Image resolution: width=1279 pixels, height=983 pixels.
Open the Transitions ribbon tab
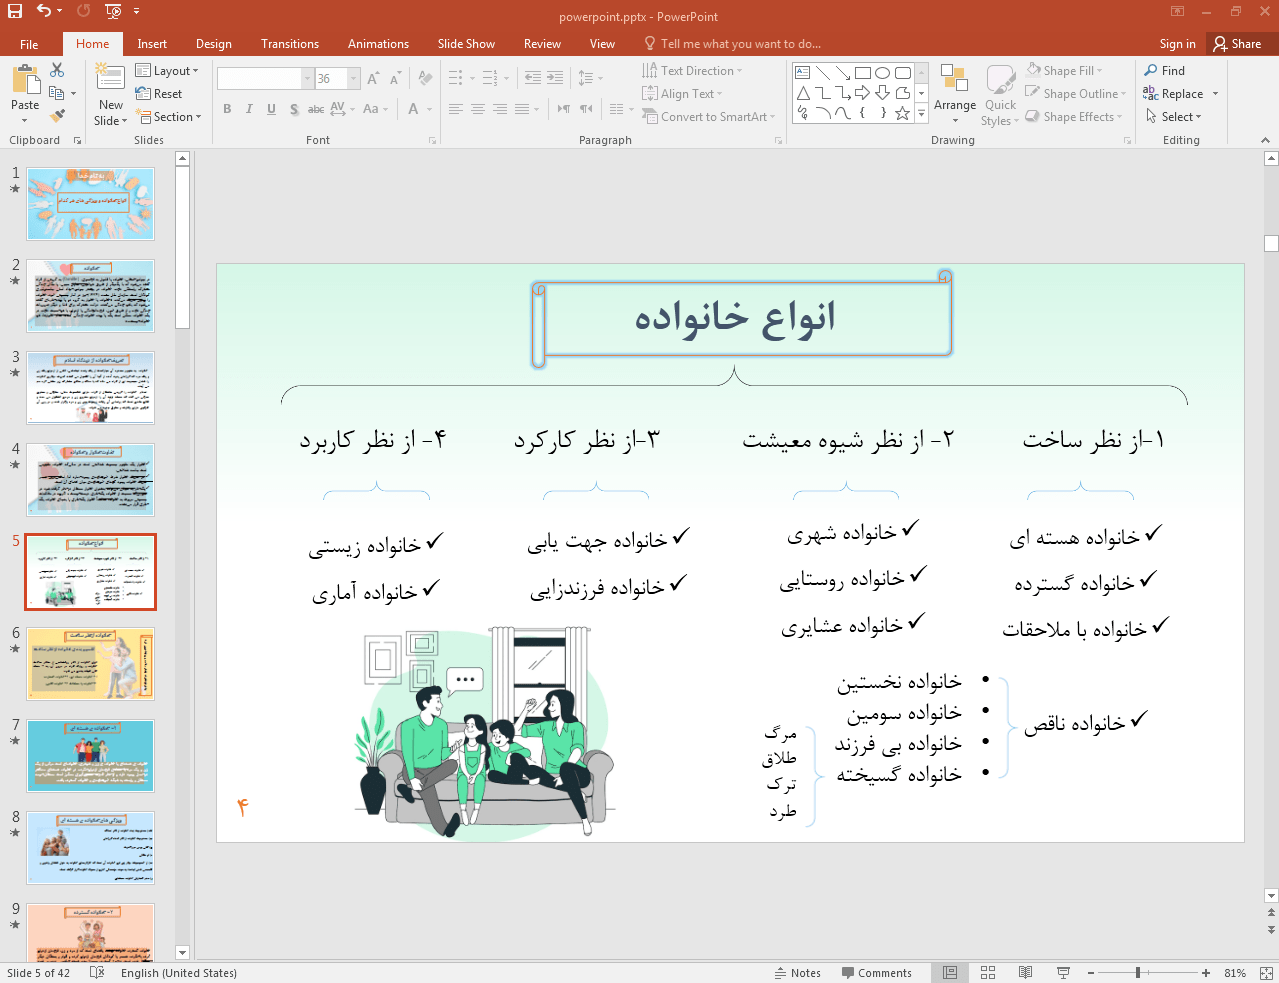pos(290,44)
